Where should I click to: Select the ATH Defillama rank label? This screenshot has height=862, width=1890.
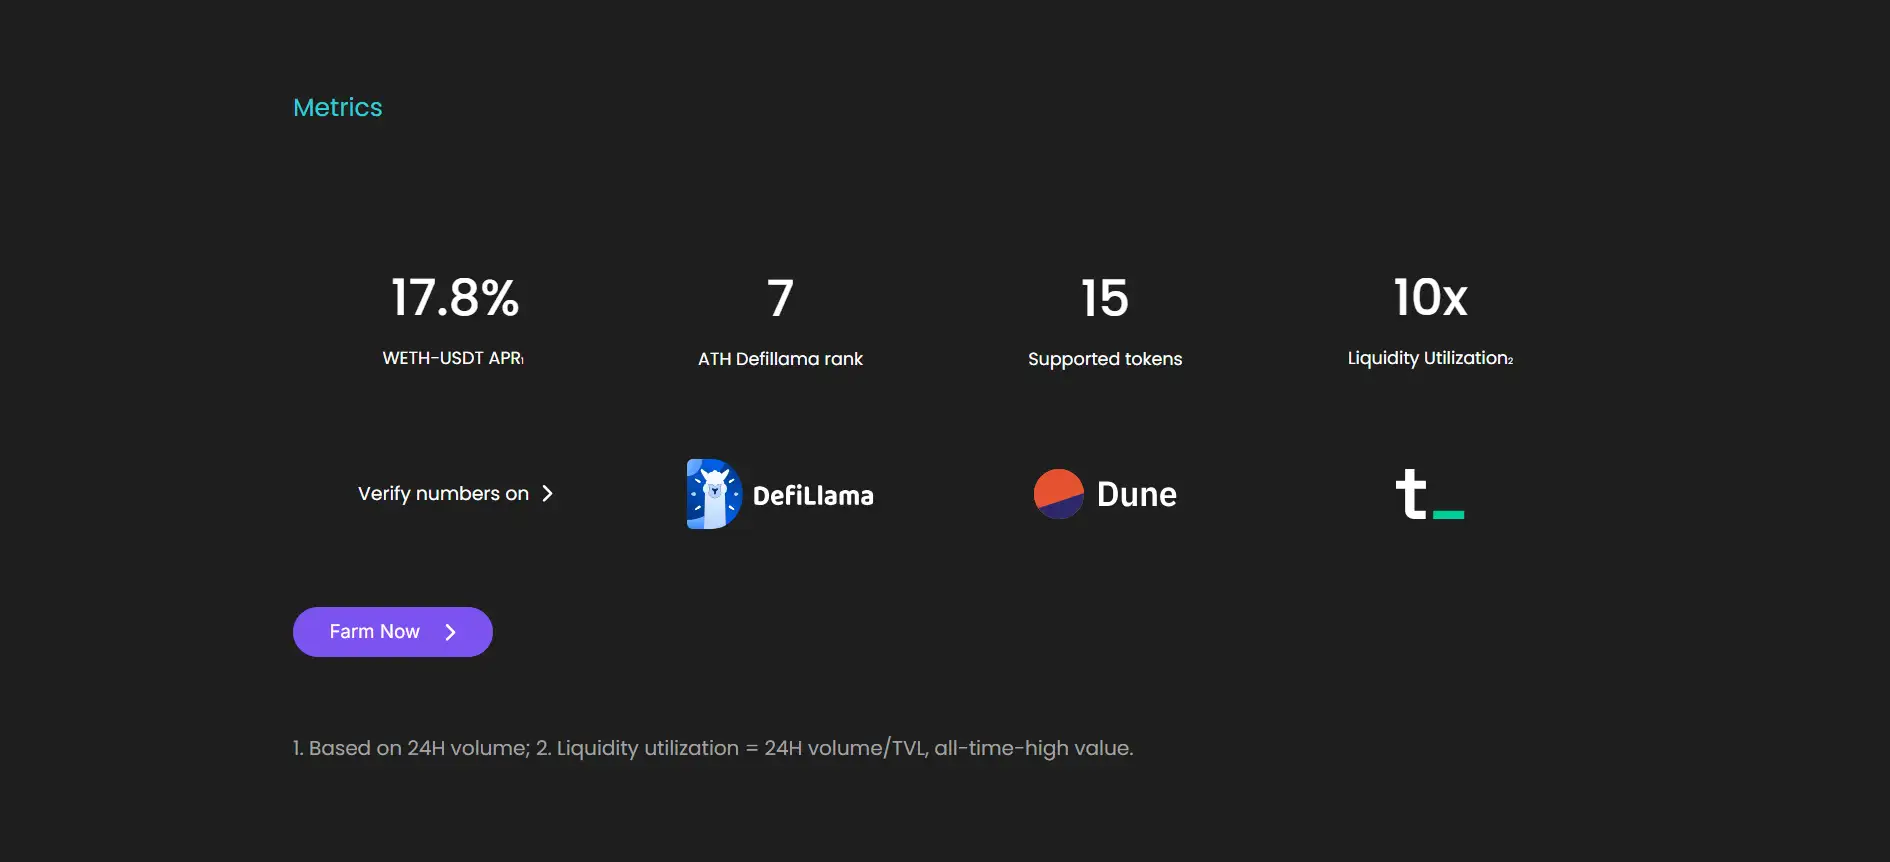click(x=780, y=359)
